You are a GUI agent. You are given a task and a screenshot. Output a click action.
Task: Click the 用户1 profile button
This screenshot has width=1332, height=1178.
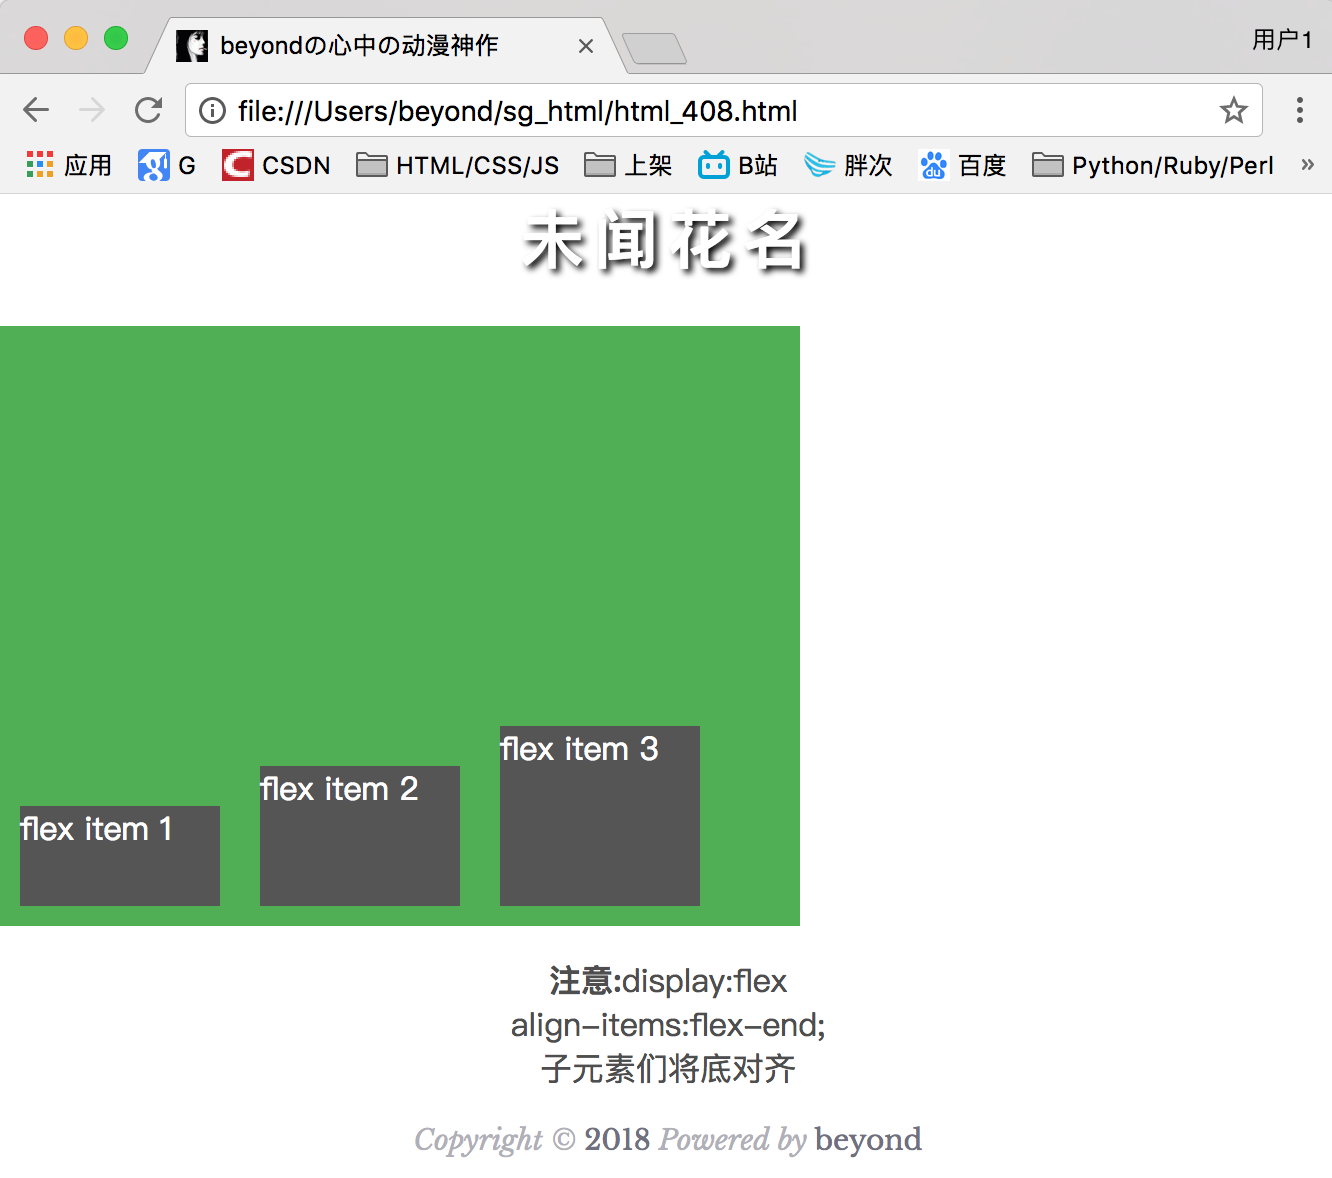pyautogui.click(x=1282, y=40)
